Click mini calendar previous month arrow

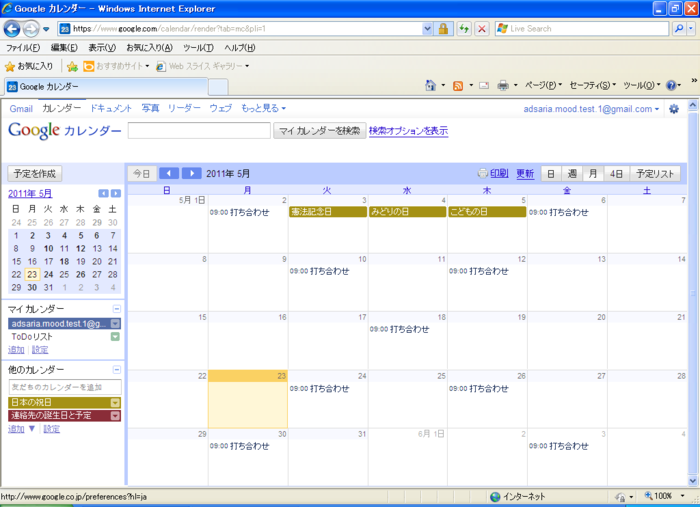103,193
